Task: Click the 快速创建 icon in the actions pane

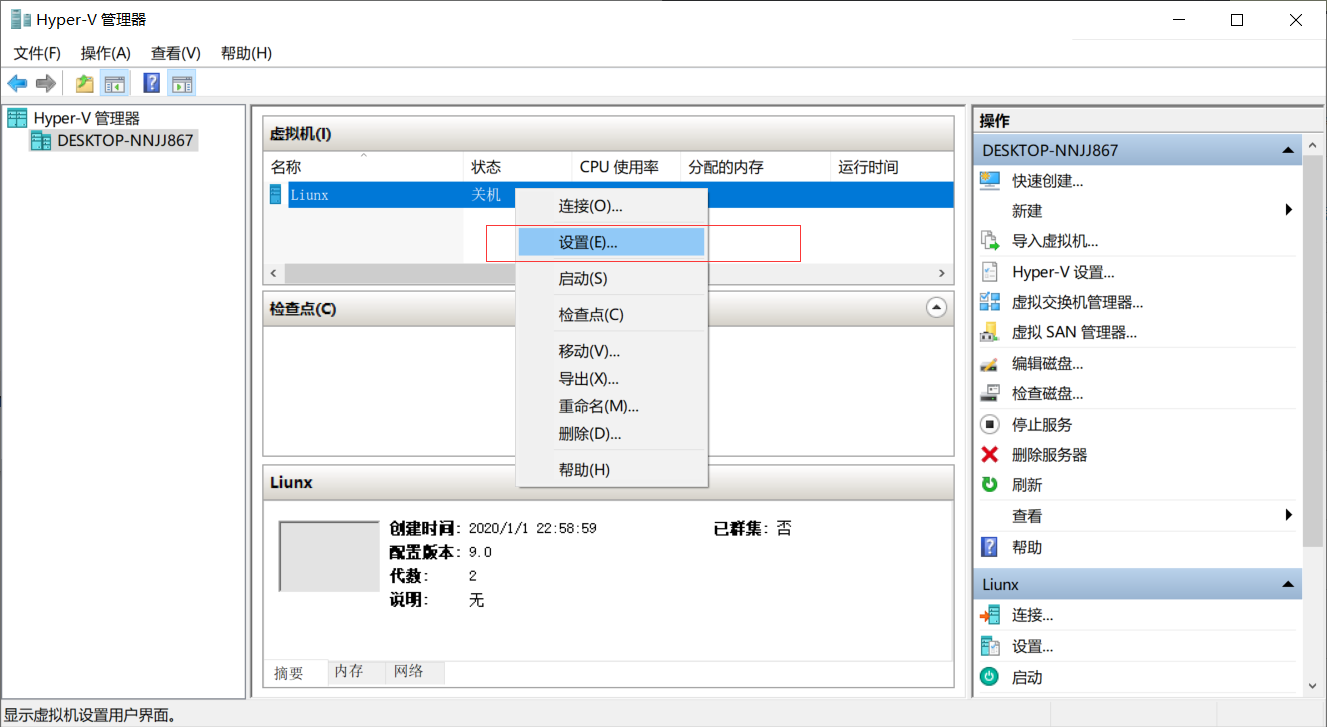Action: (990, 181)
